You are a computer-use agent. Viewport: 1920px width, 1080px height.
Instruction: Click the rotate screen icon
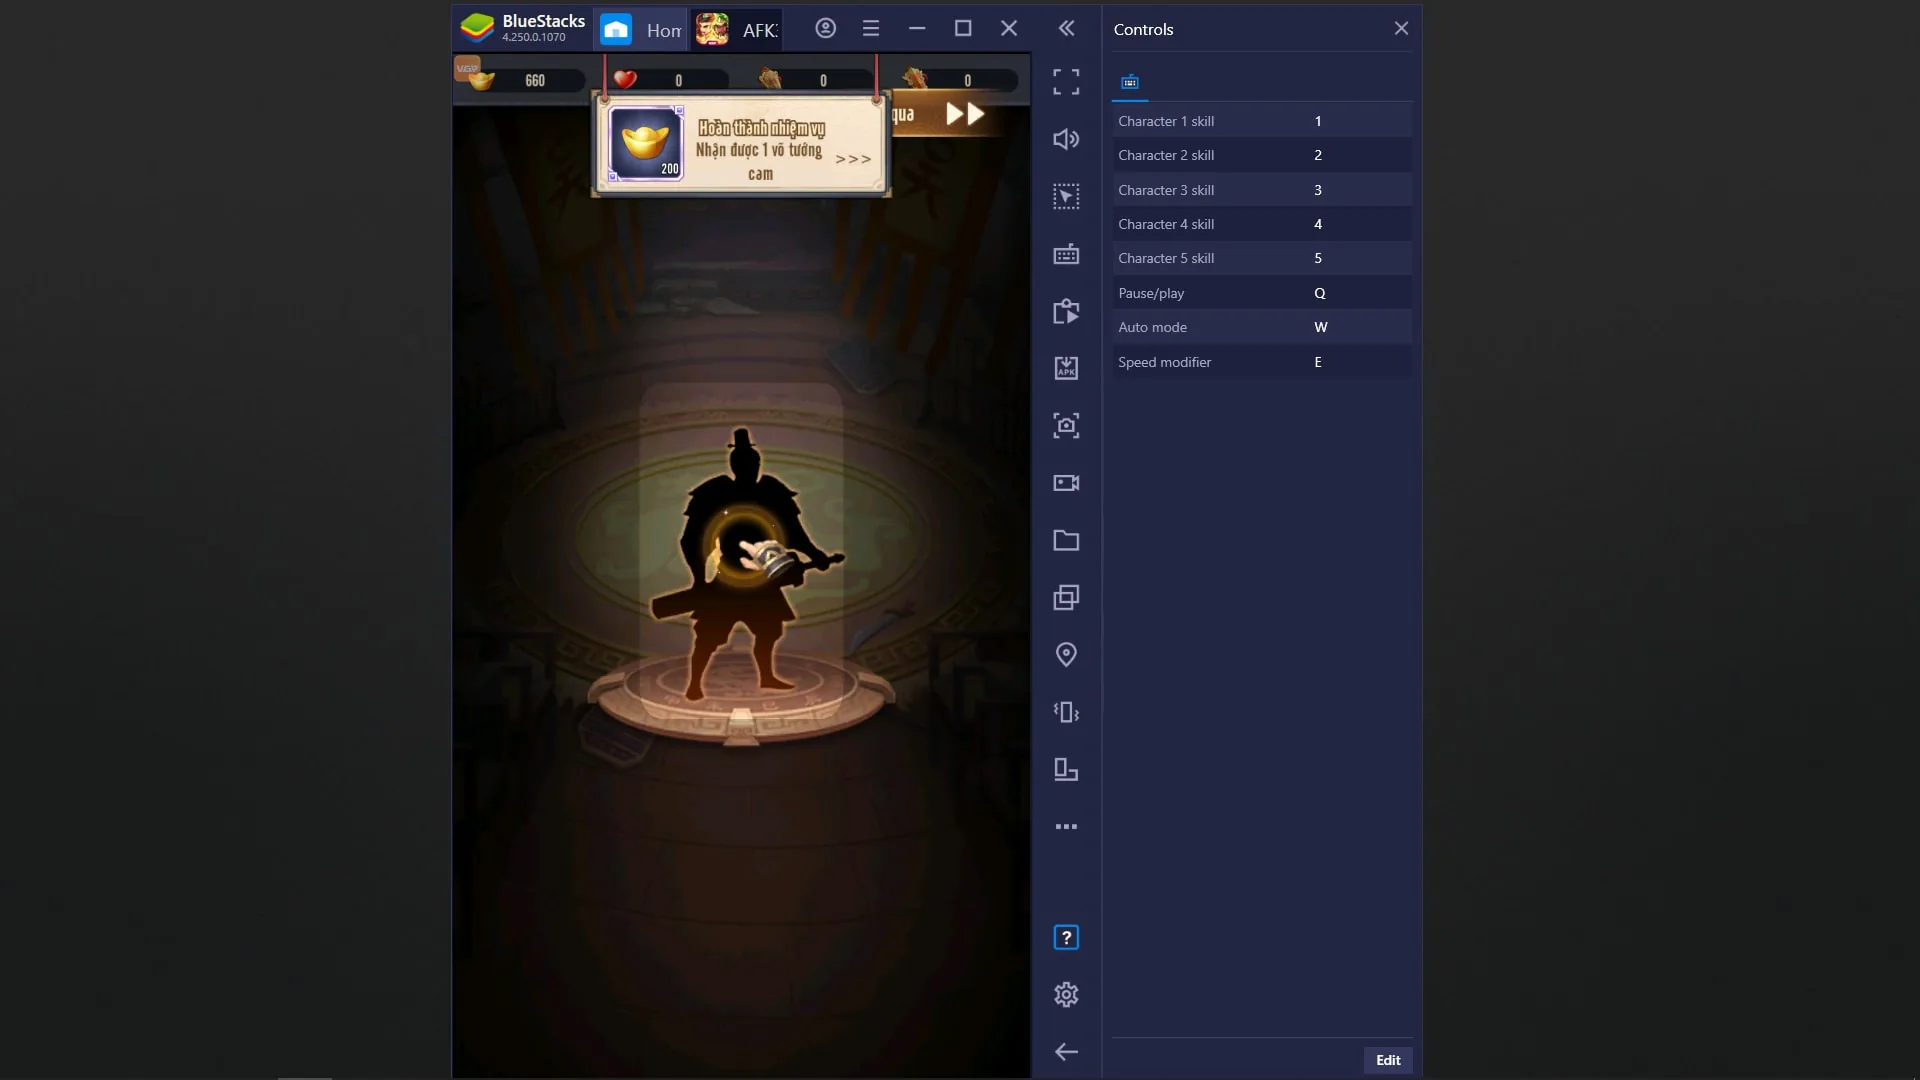coord(1066,770)
